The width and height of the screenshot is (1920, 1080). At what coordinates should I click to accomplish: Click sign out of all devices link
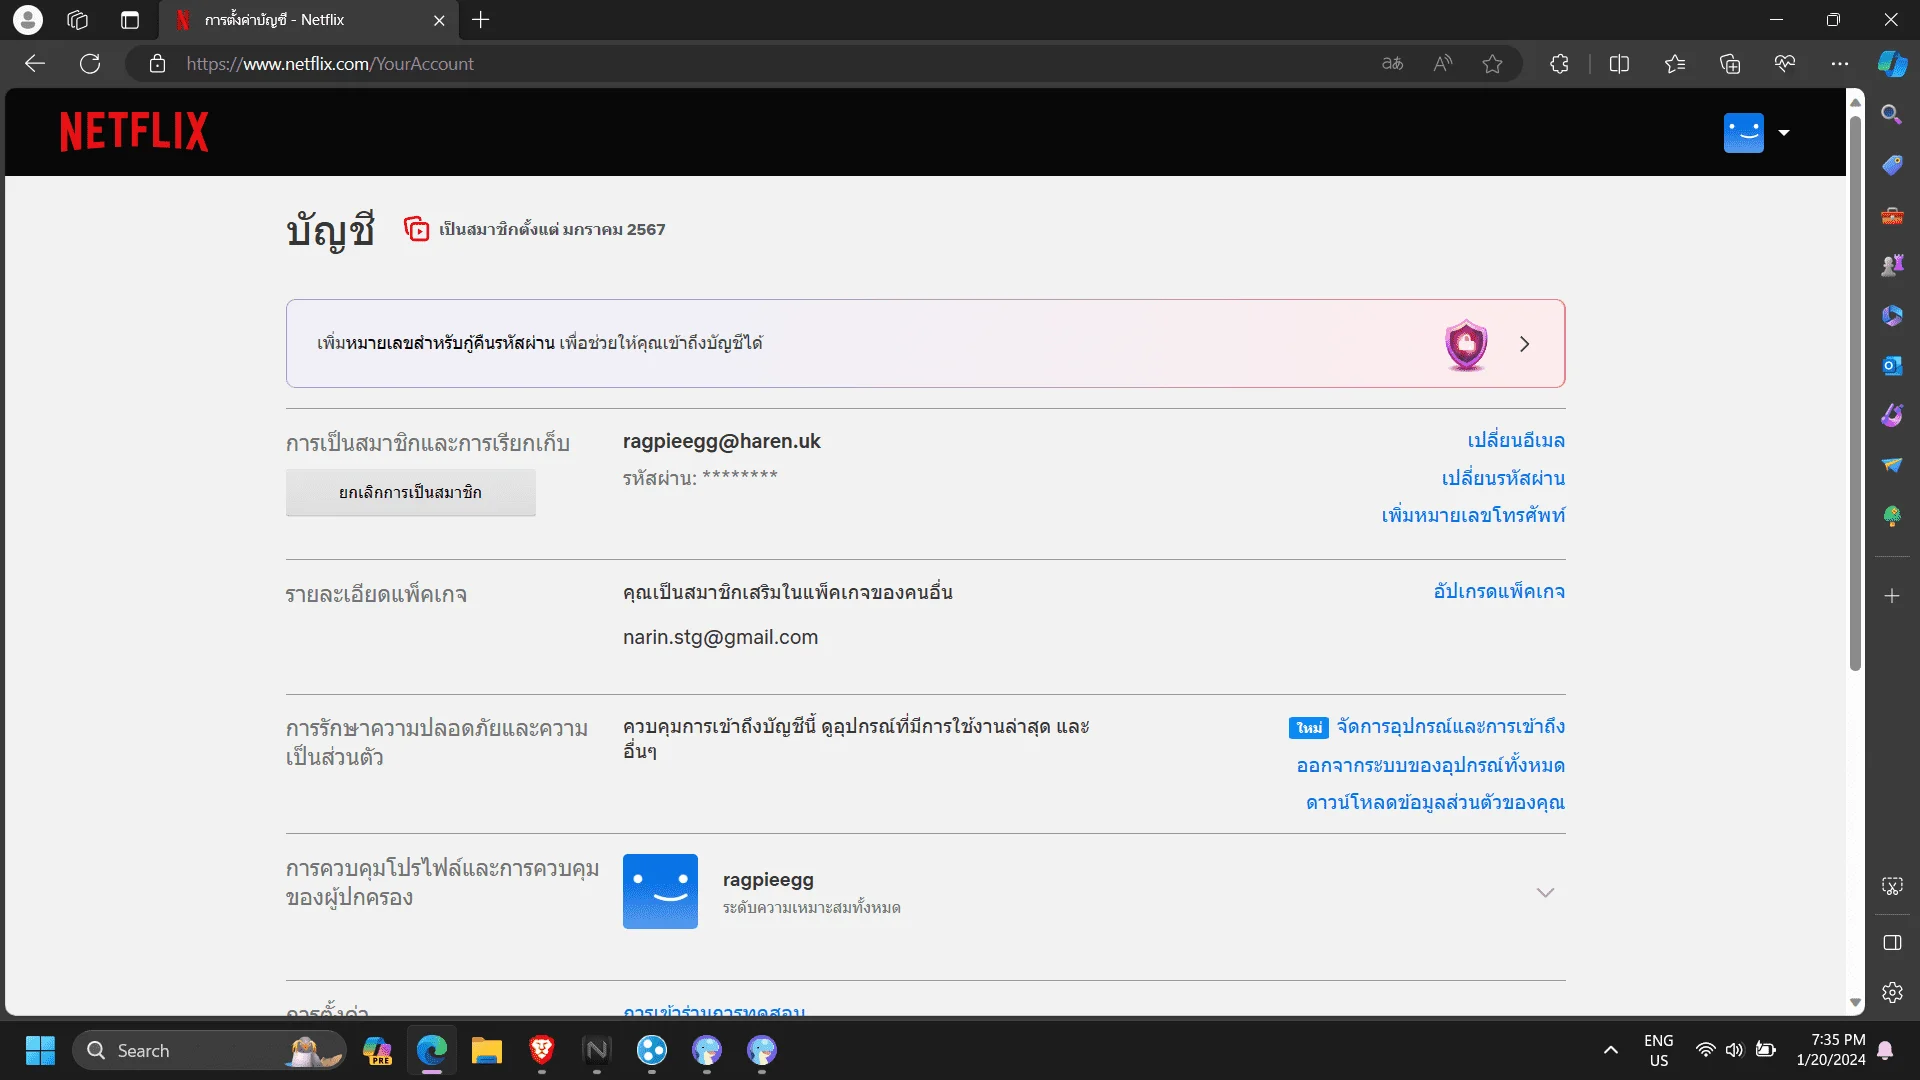click(x=1431, y=765)
